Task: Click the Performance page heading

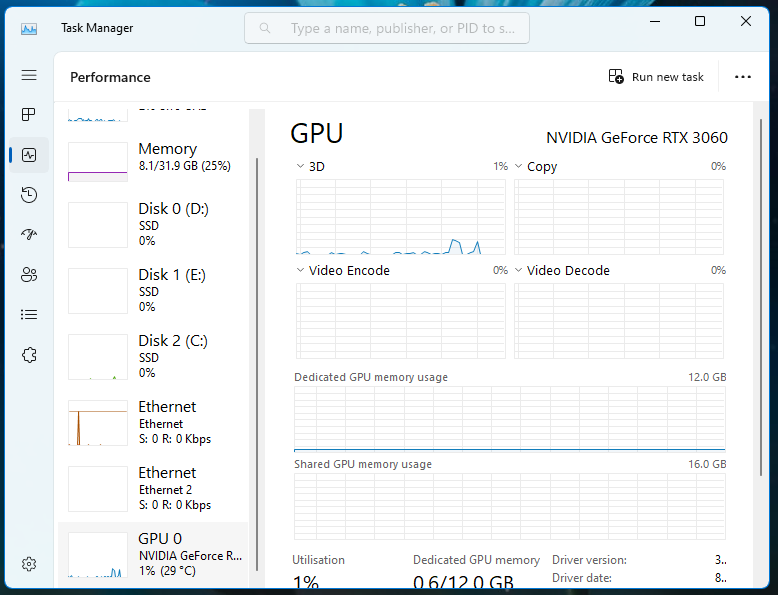Action: (x=110, y=77)
